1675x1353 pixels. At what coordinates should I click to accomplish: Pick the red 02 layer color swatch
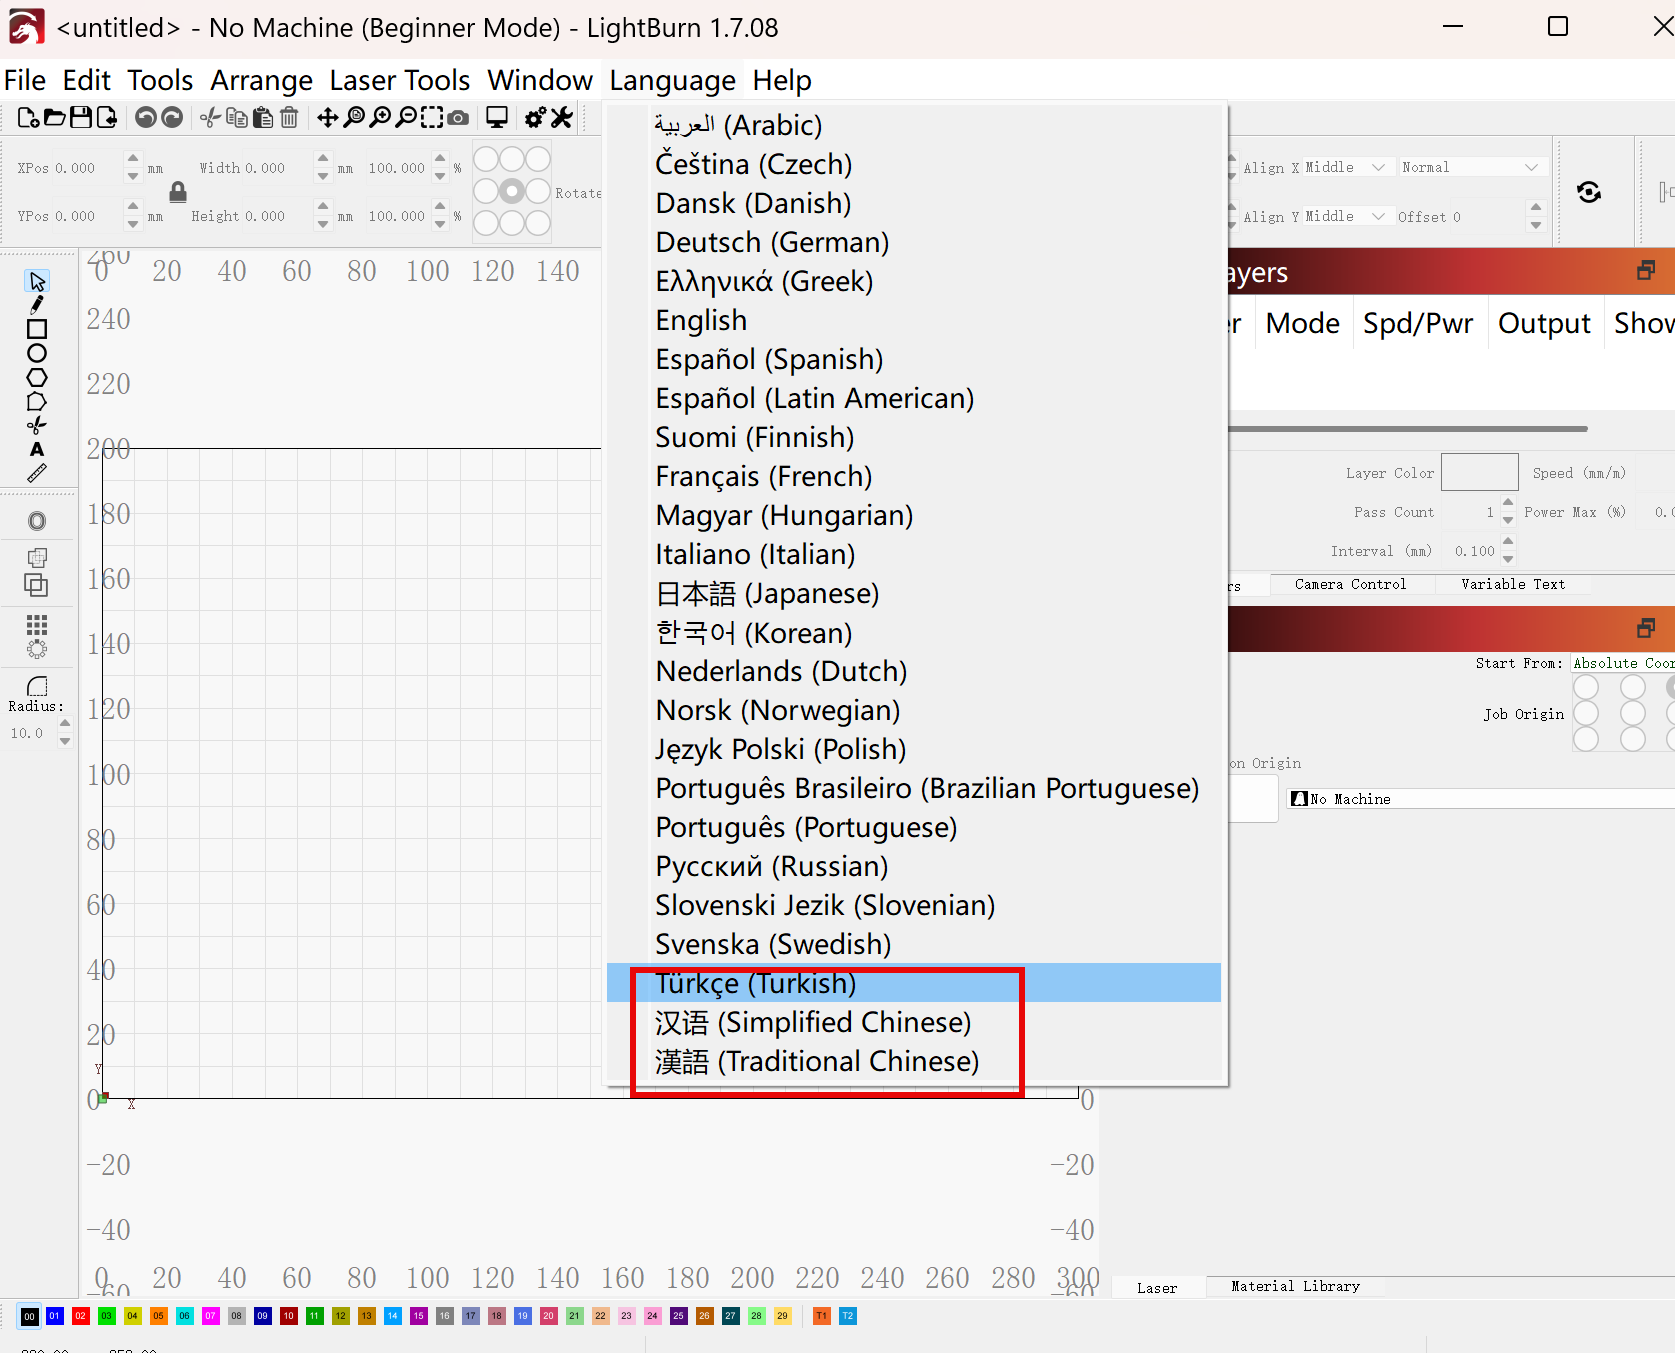tap(80, 1316)
